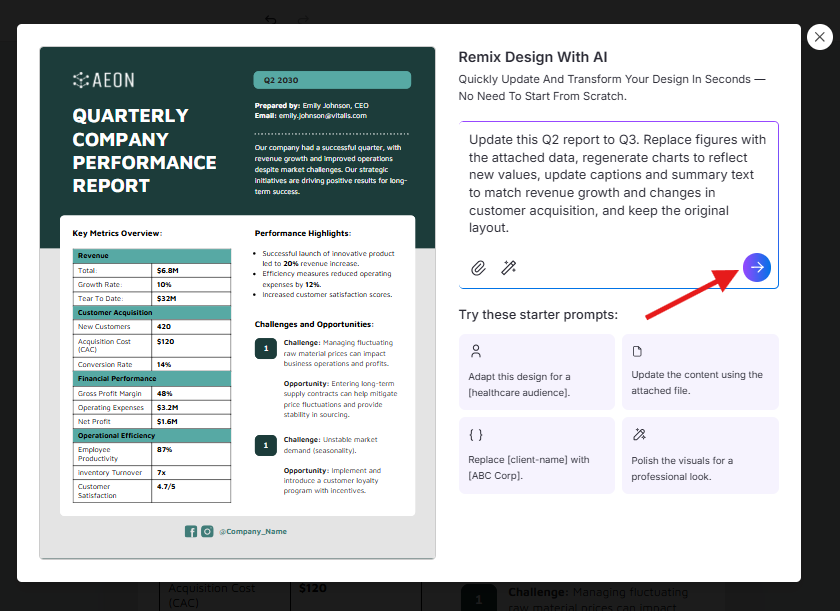Click the AEON logo in the report
Screen dimensions: 840x611
(x=104, y=80)
